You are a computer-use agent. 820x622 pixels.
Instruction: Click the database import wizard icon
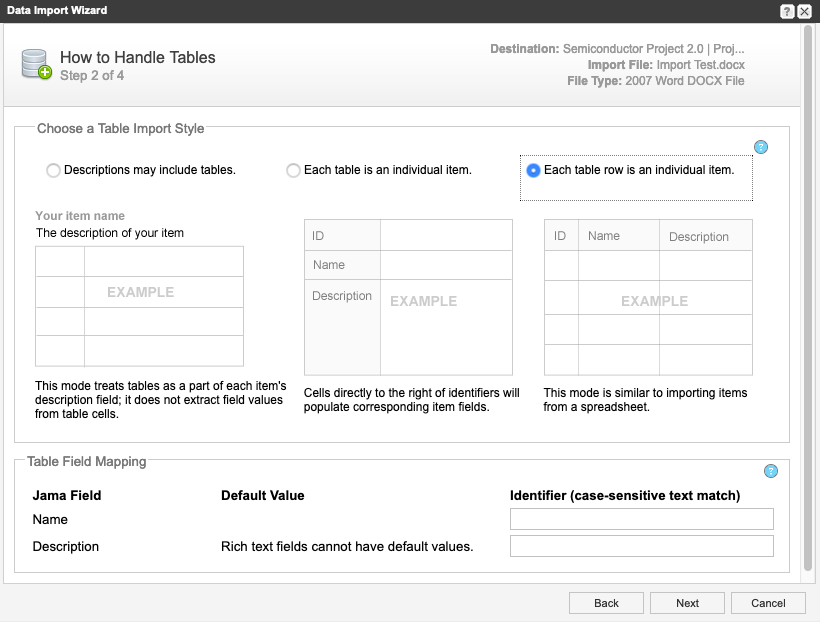coord(36,64)
